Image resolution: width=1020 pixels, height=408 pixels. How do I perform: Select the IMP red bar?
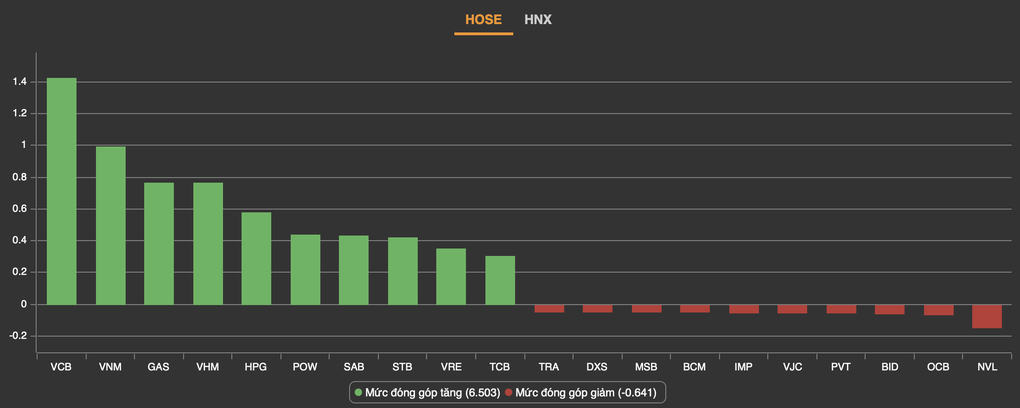pyautogui.click(x=744, y=309)
